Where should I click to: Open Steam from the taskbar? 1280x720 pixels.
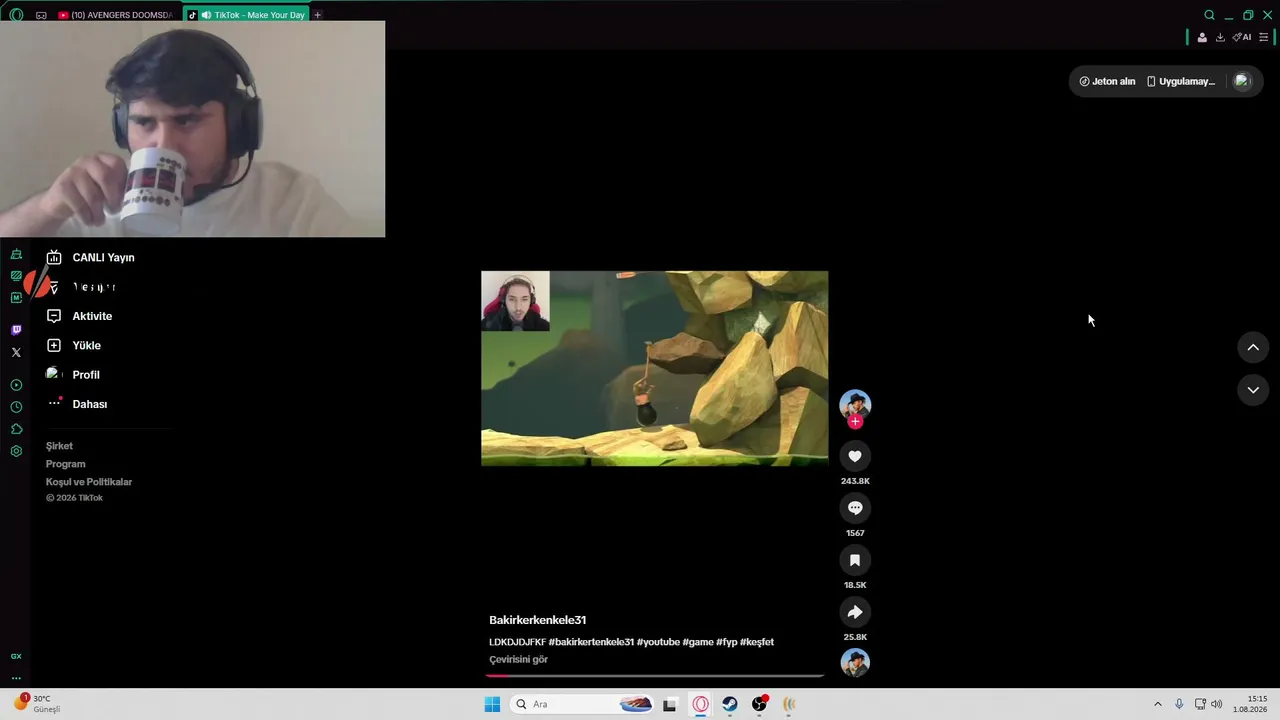[x=730, y=704]
